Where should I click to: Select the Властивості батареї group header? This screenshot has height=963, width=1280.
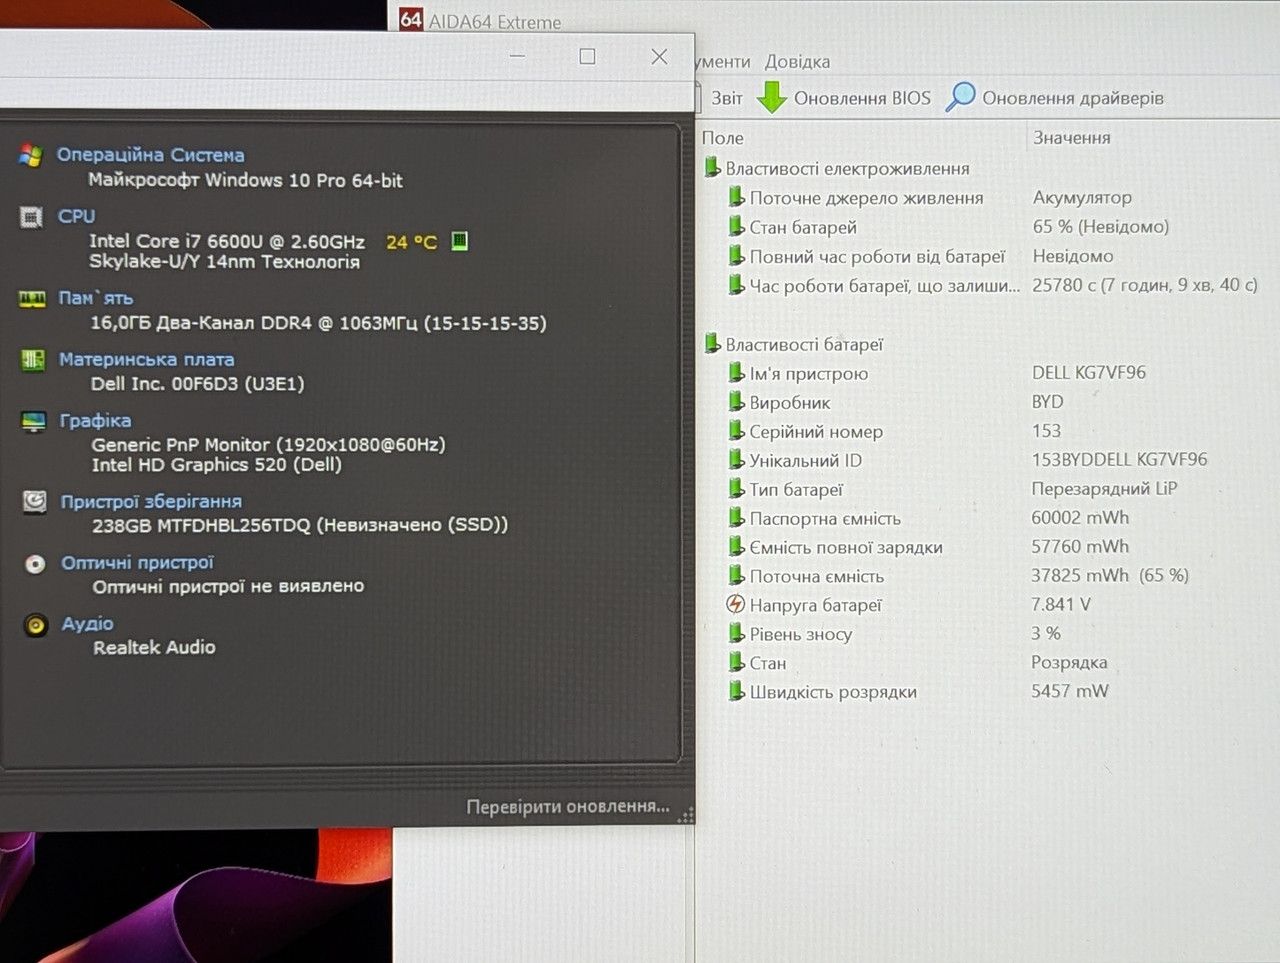pyautogui.click(x=804, y=344)
